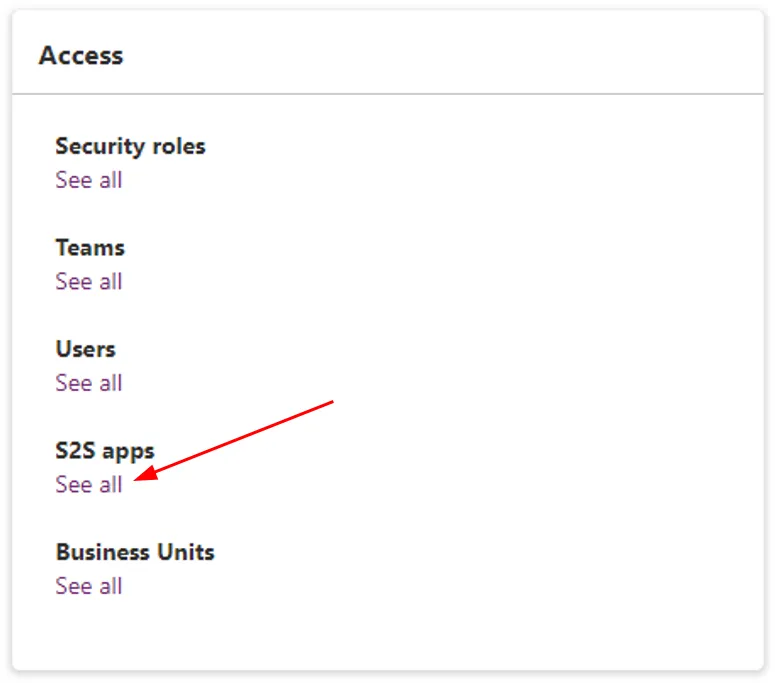
Task: Select the Security roles heading
Action: 130,147
